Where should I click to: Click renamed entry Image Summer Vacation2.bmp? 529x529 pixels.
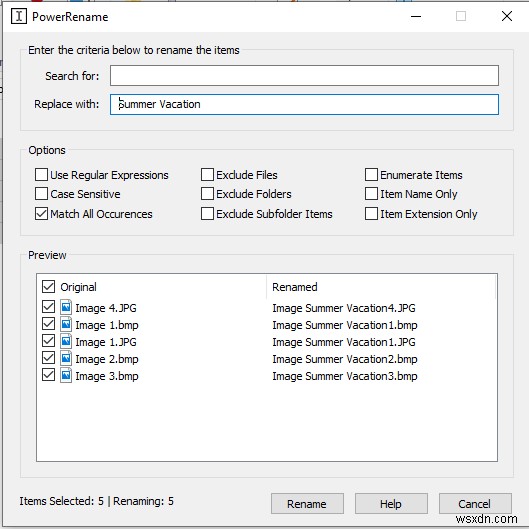pyautogui.click(x=345, y=359)
